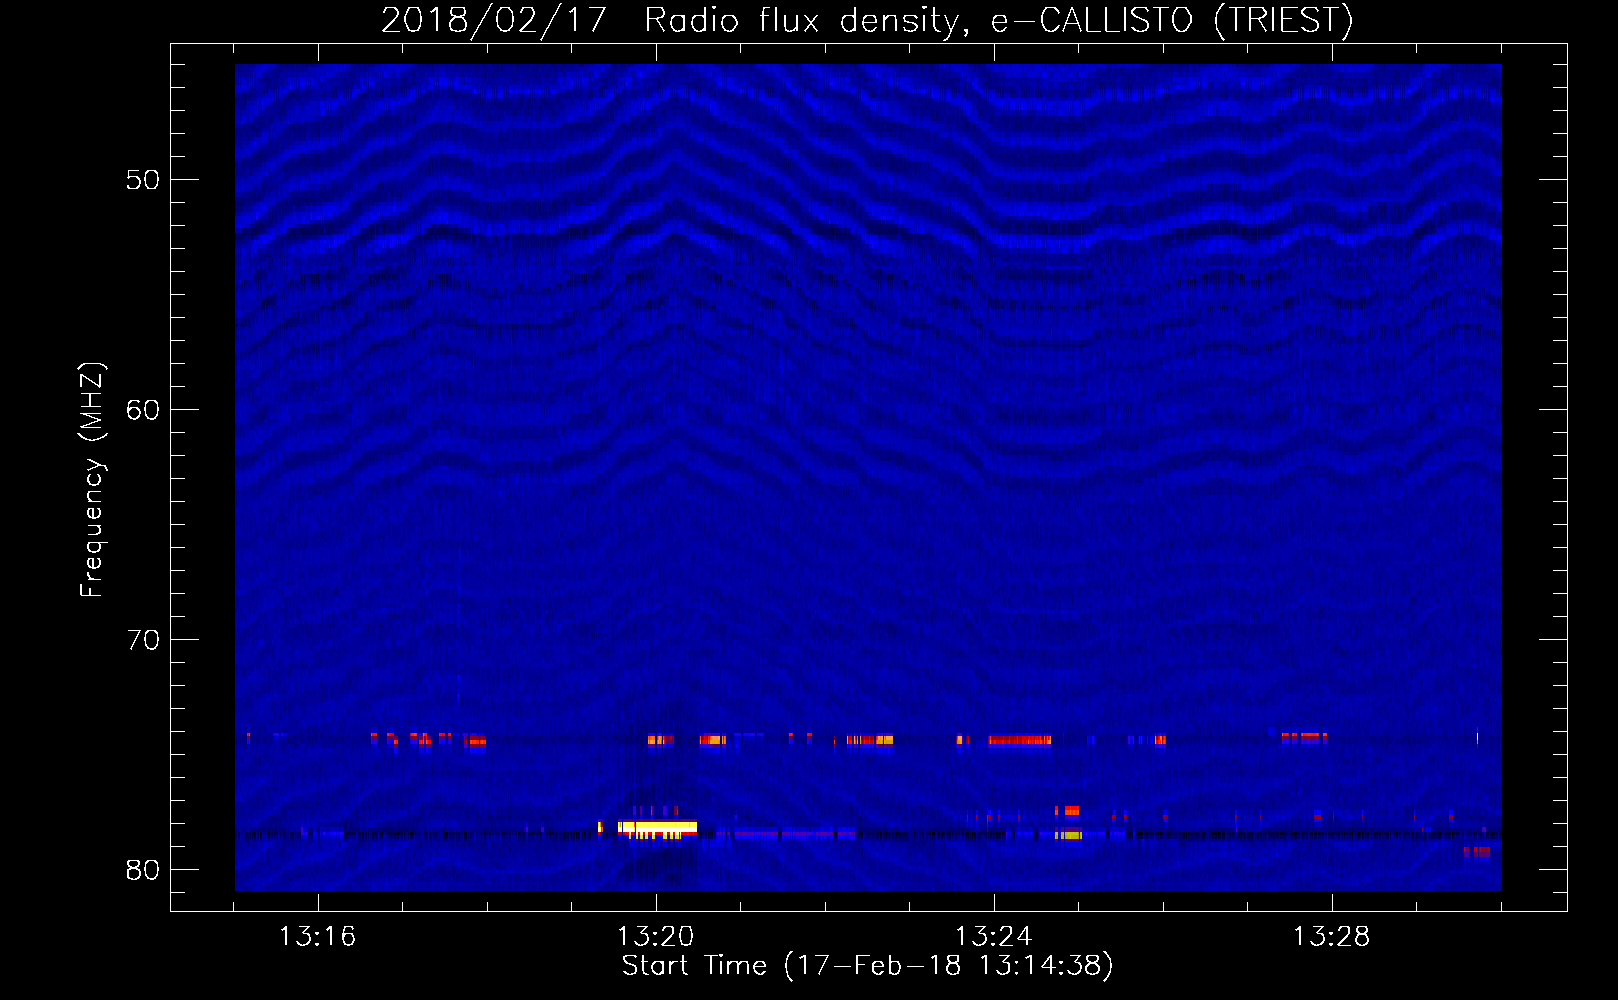Click the 80 frequency tick label
This screenshot has width=1618, height=1000.
(143, 870)
